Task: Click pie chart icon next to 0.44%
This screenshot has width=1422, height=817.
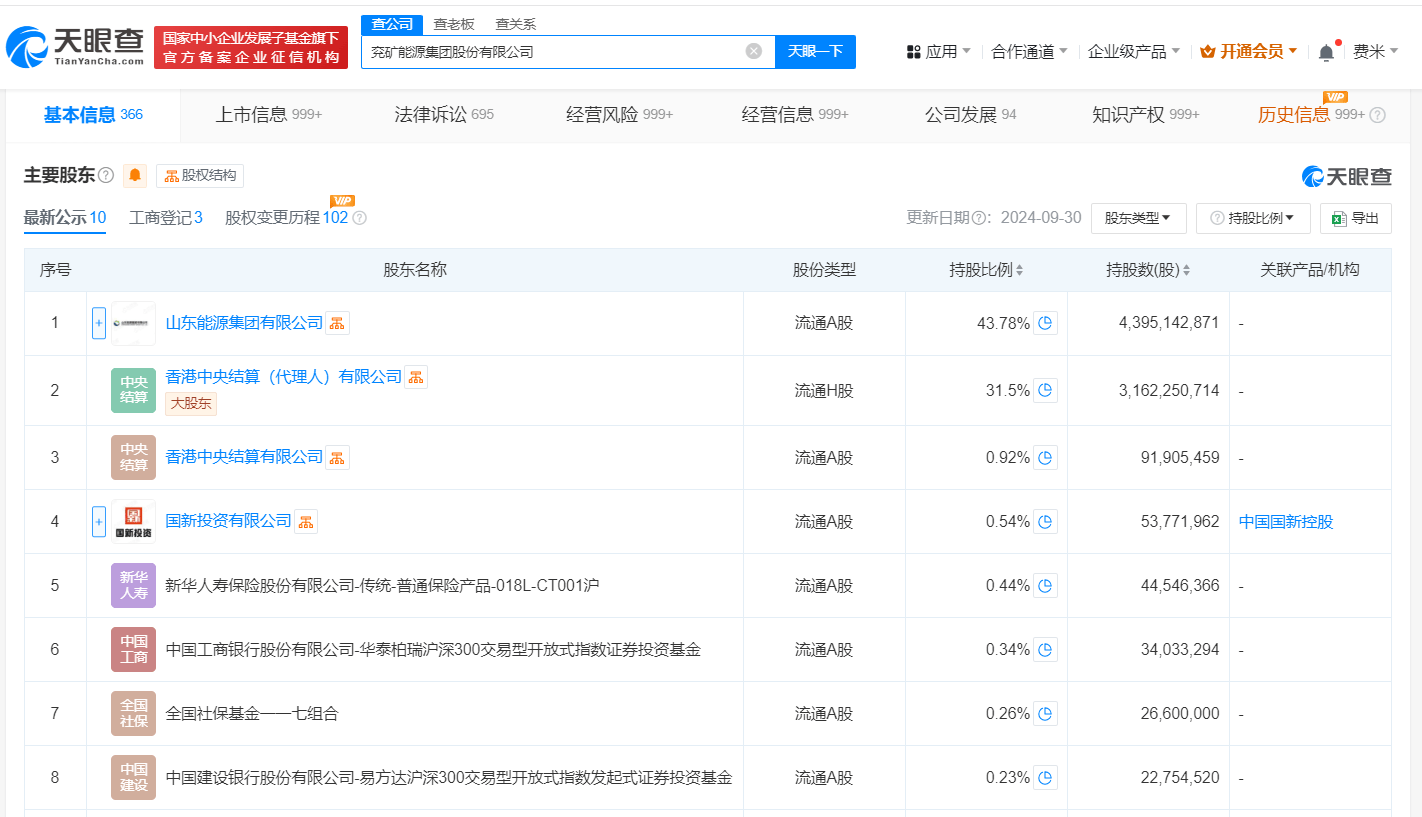Action: click(x=1045, y=585)
